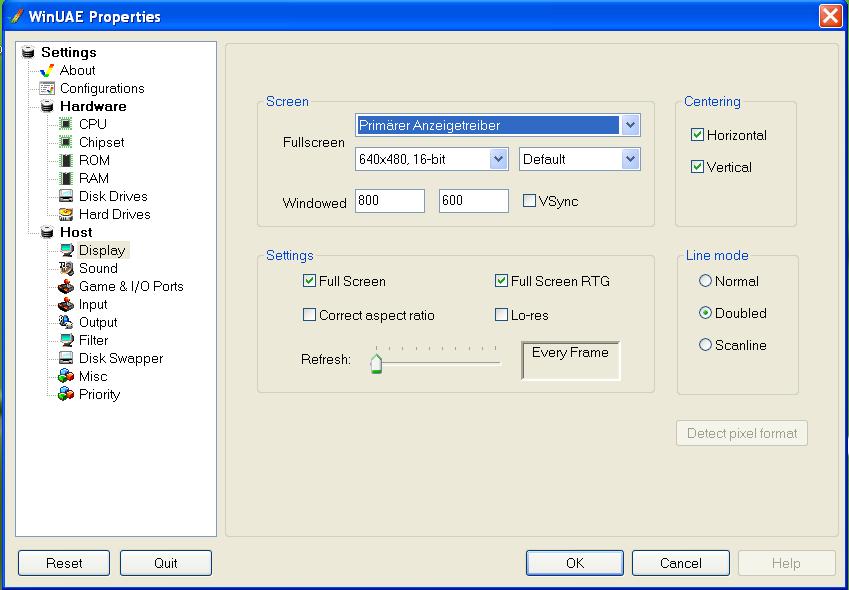
Task: Enable the Lo-res checkbox
Action: pyautogui.click(x=501, y=314)
